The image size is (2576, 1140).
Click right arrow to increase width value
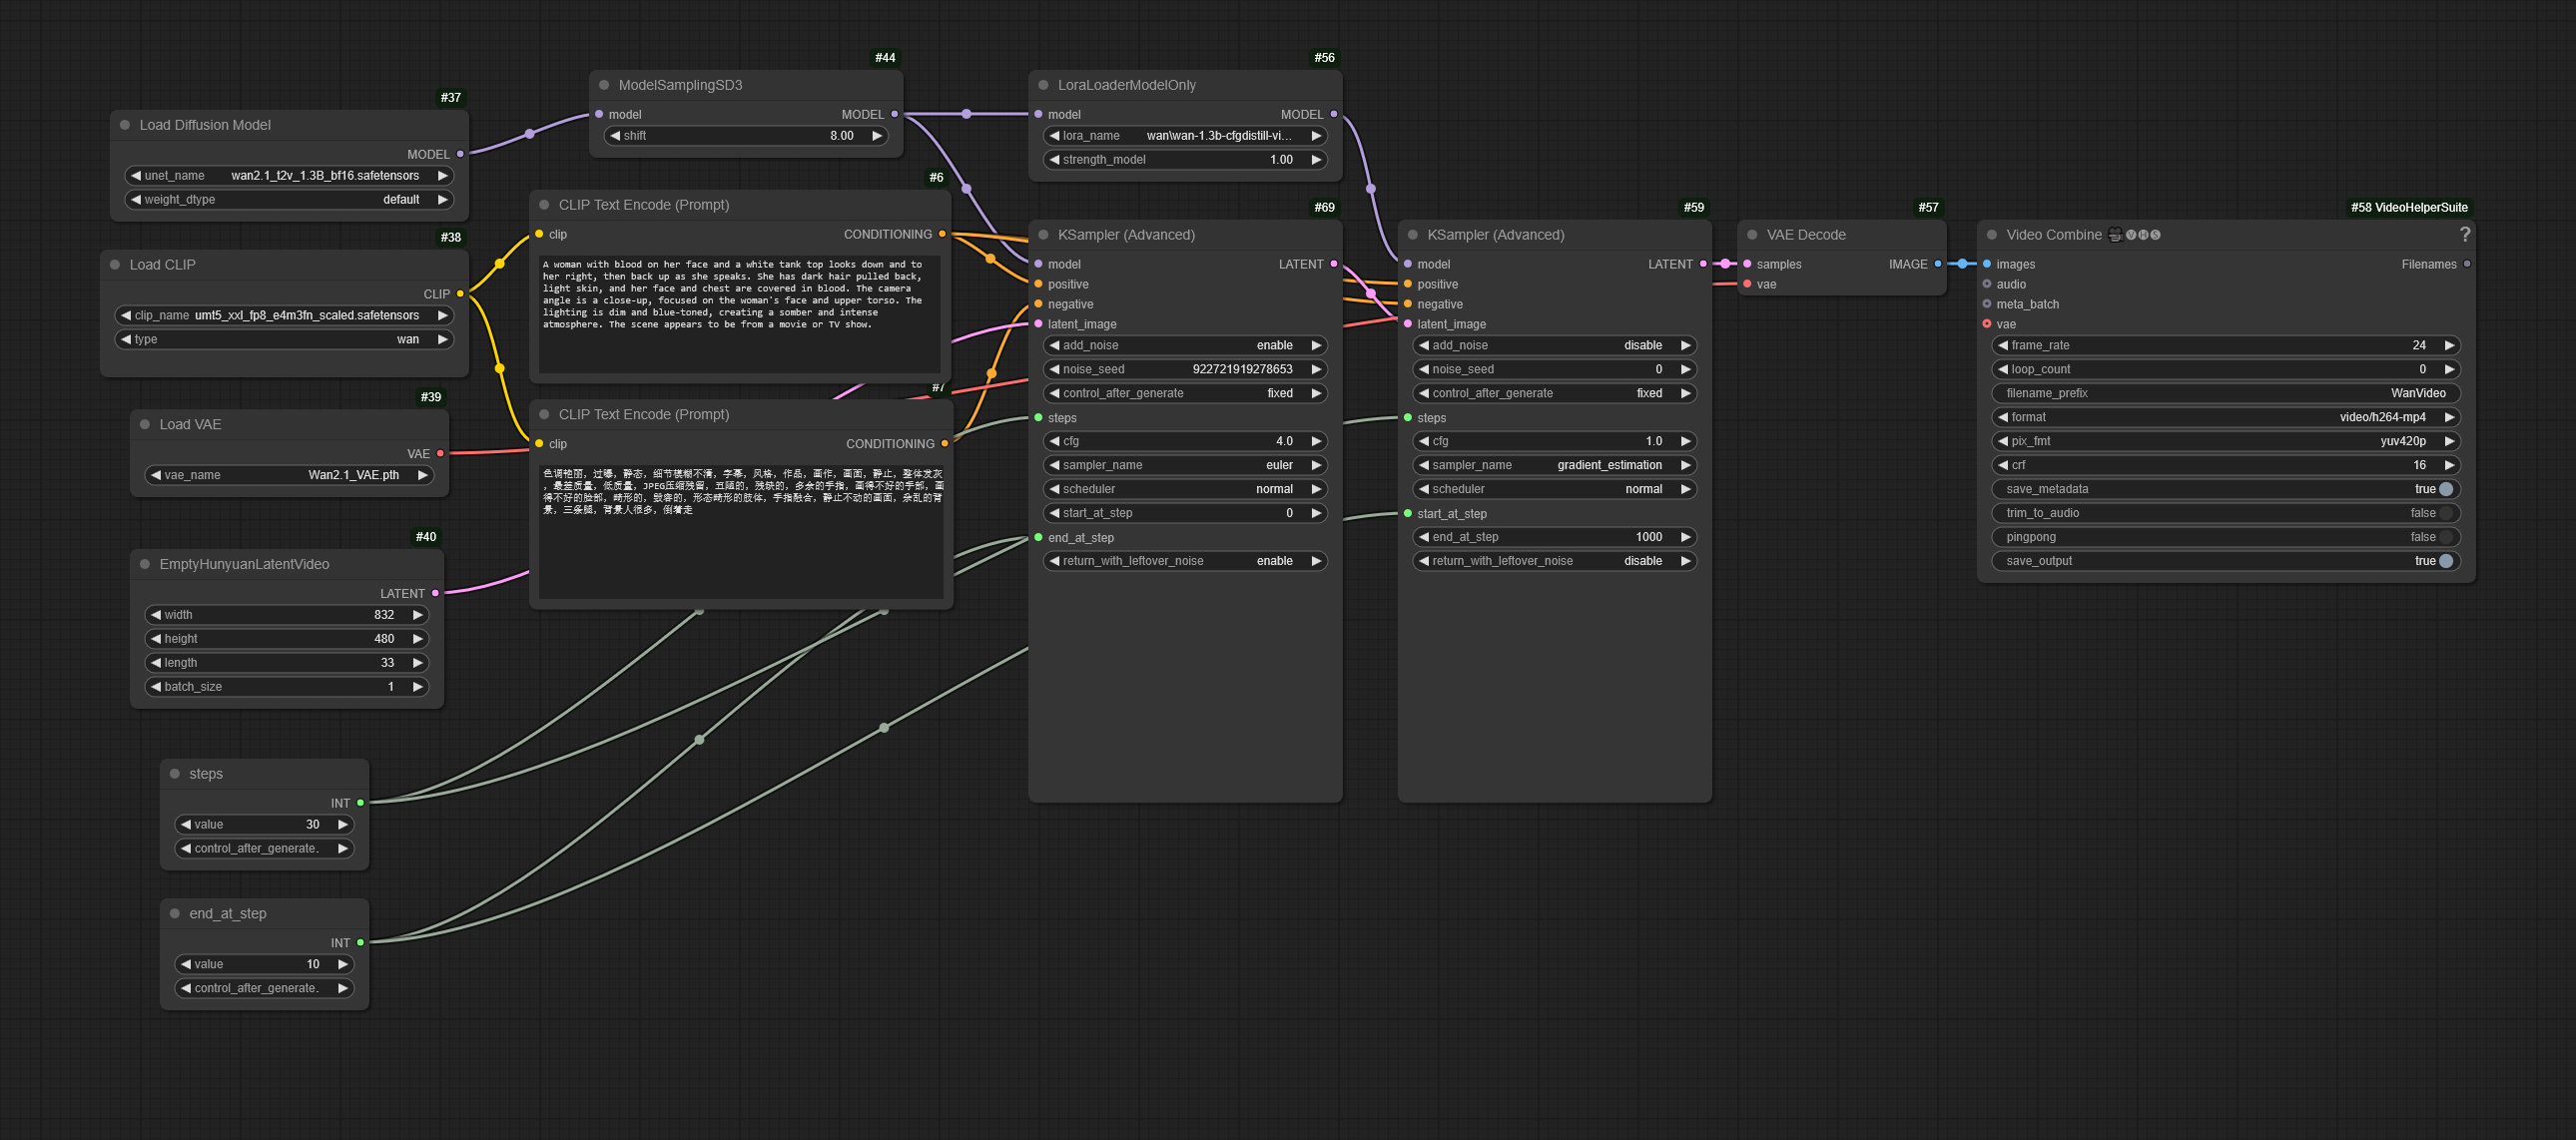coord(418,615)
